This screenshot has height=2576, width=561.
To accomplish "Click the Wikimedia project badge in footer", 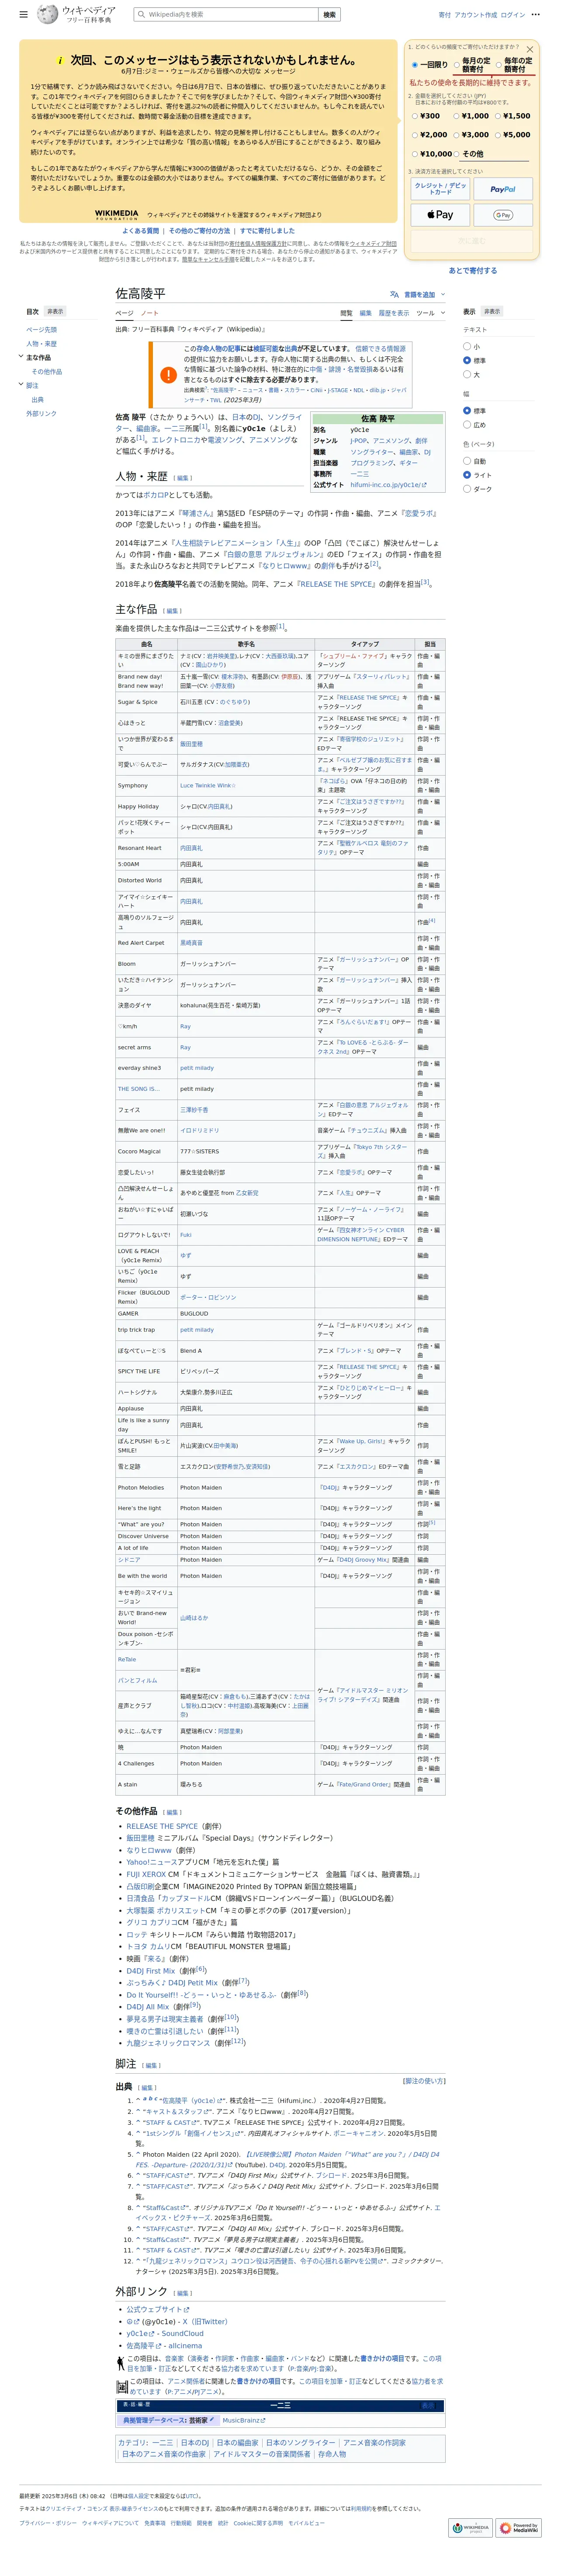I will point(470,2528).
